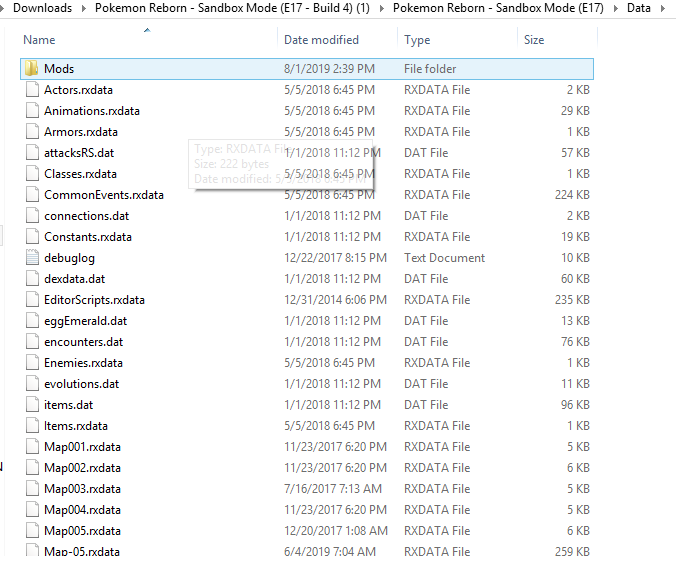This screenshot has height=561, width=676.
Task: Click the Type column header
Action: click(417, 40)
